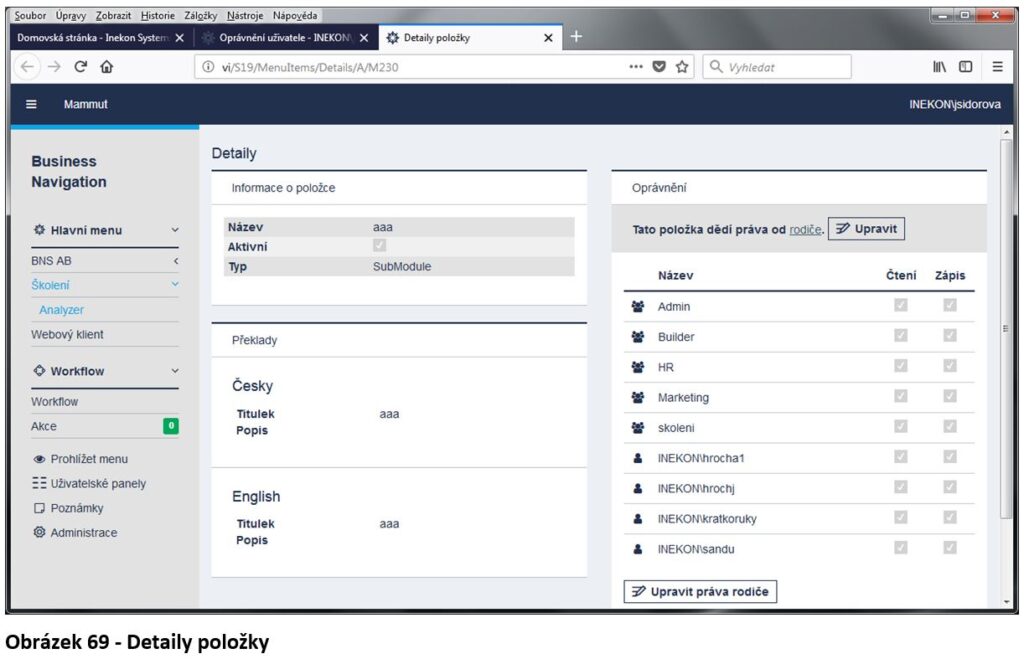This screenshot has height=659, width=1024.
Task: Collapse the Workflow section header
Action: click(x=175, y=371)
